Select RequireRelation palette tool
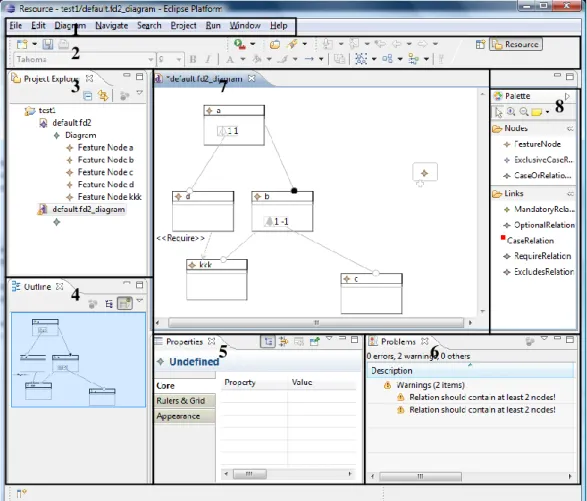587x501 pixels. point(537,256)
